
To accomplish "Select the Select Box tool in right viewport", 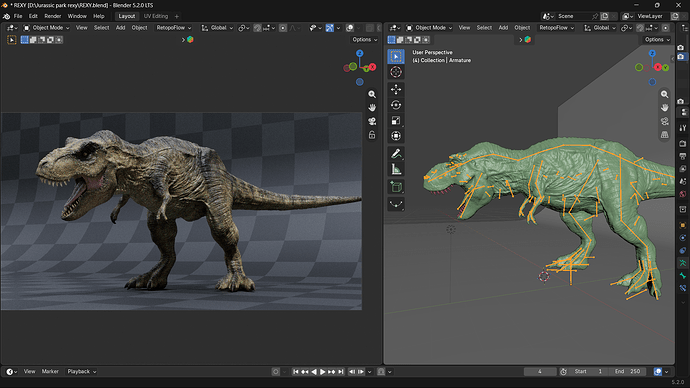I will (396, 56).
